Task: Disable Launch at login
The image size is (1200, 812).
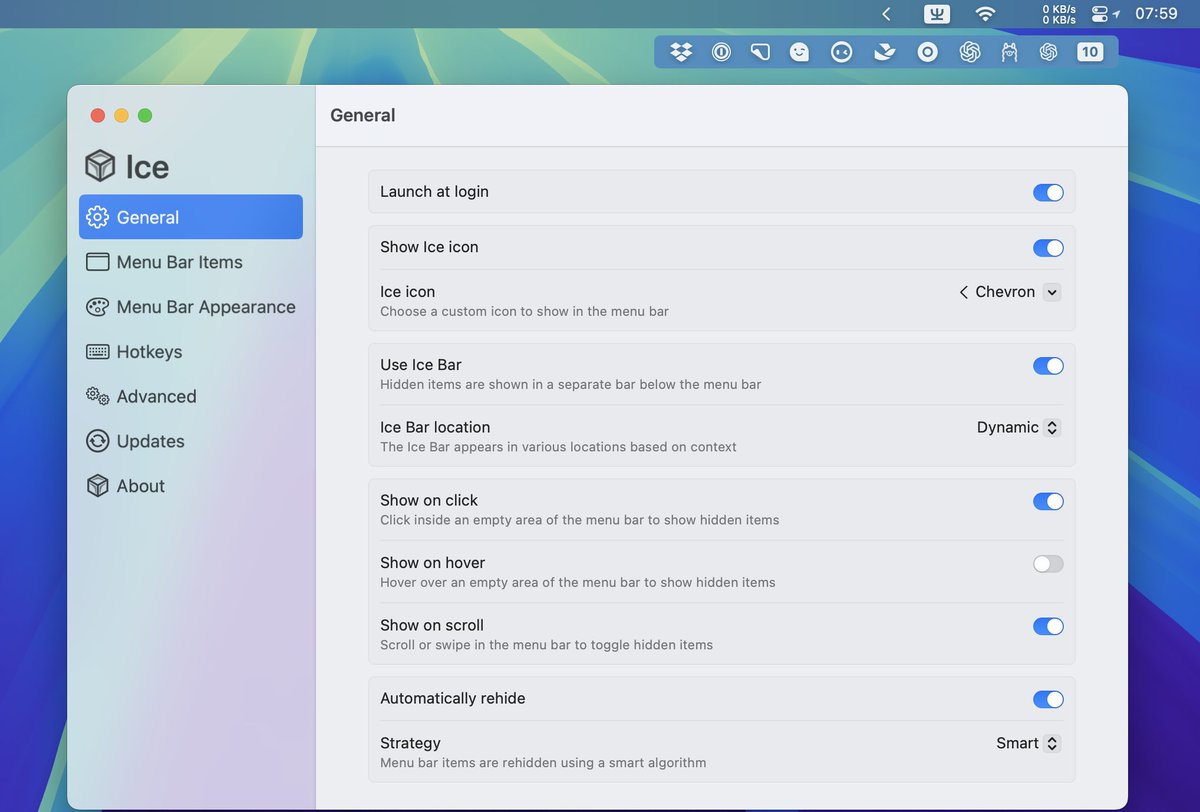Action: [1048, 192]
